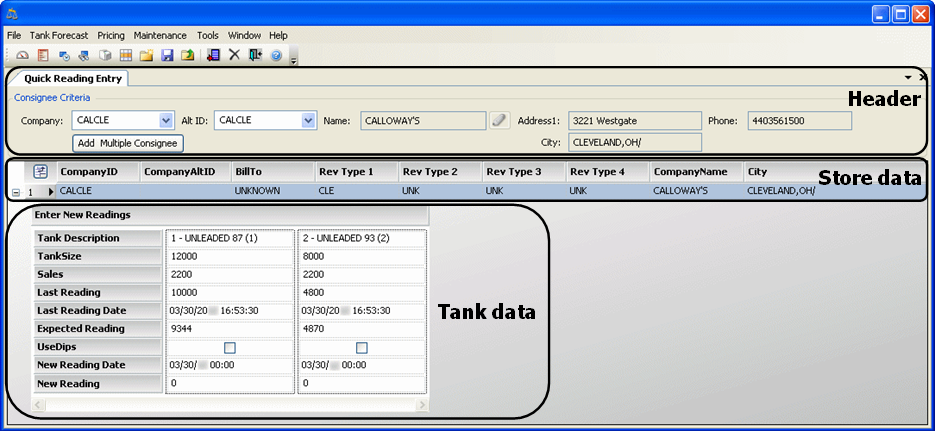Viewport: 935px width, 431px height.
Task: Click the open folder icon in toolbar
Action: tap(146, 55)
